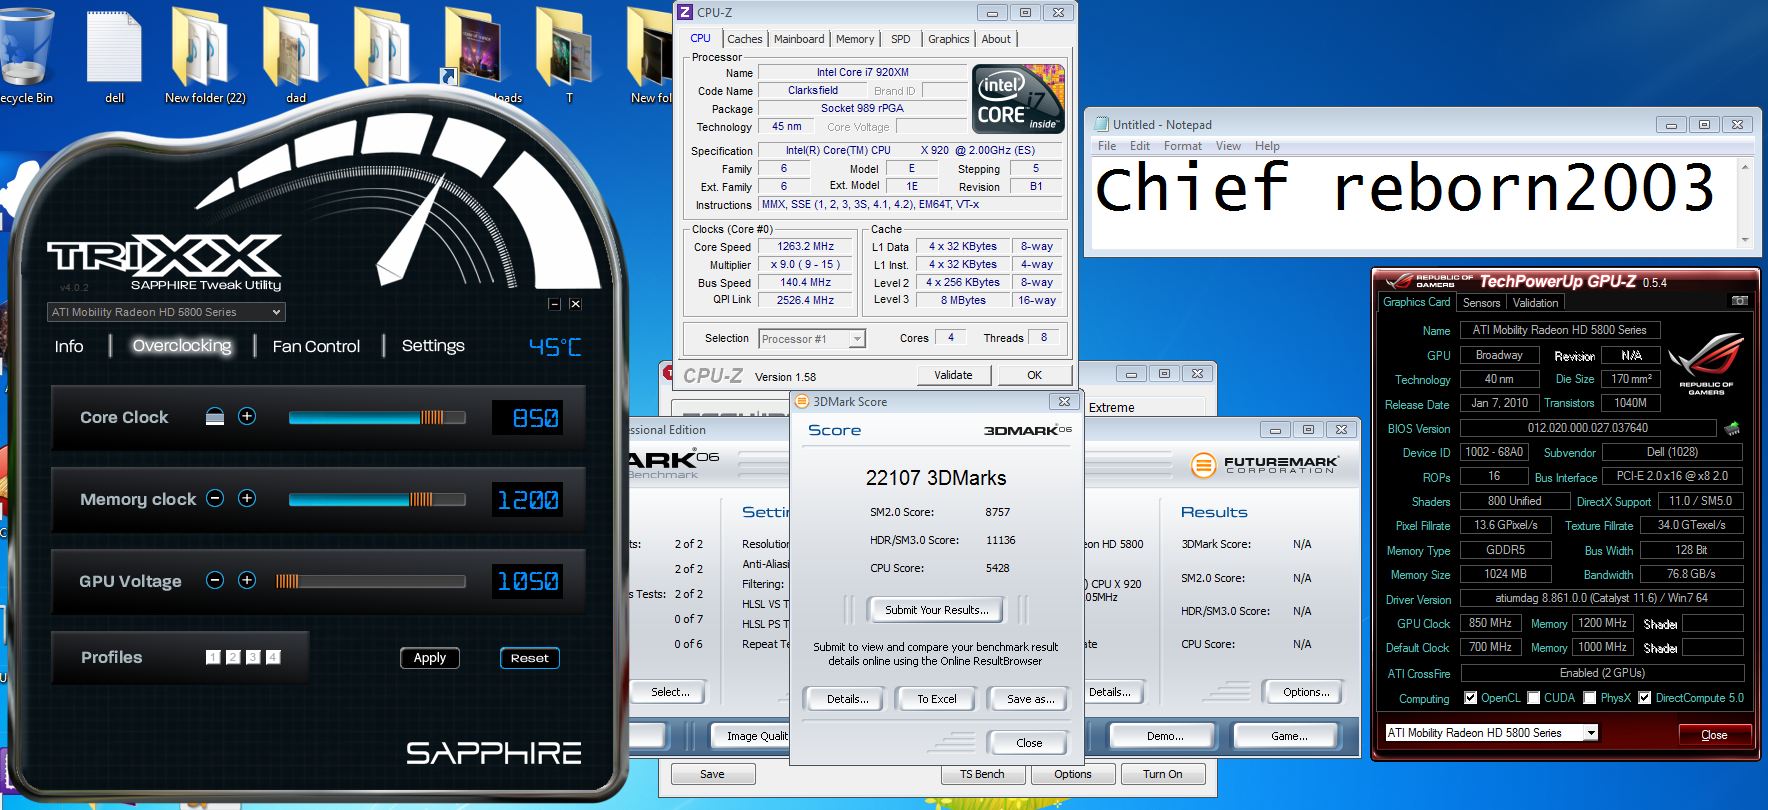The image size is (1768, 810).
Task: Take GPU-Z screenshot with camera icon
Action: pos(1740,301)
